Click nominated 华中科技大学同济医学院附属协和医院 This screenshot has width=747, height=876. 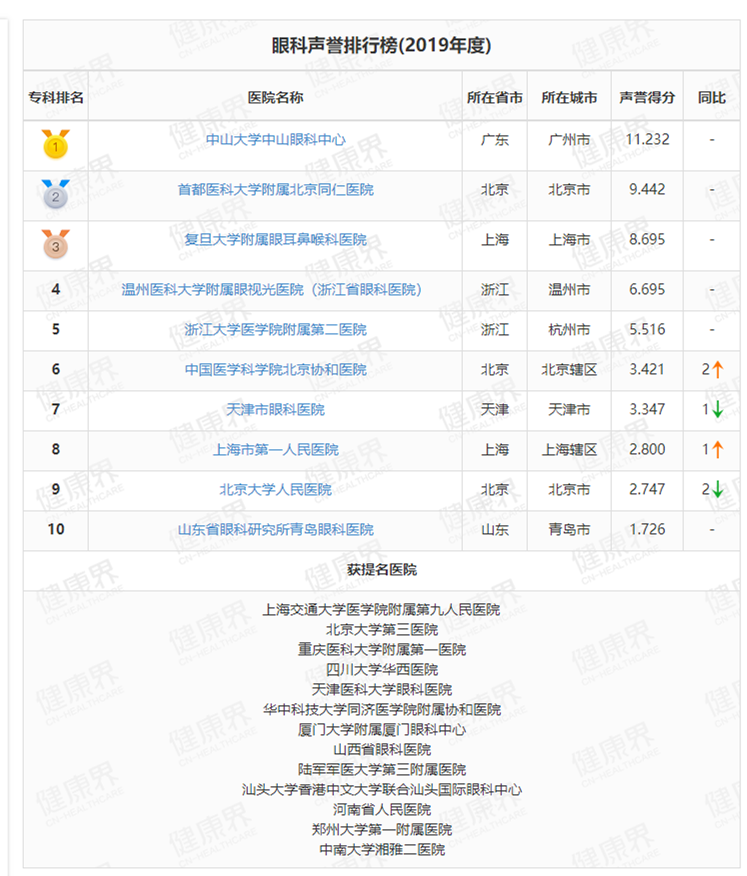coord(382,710)
